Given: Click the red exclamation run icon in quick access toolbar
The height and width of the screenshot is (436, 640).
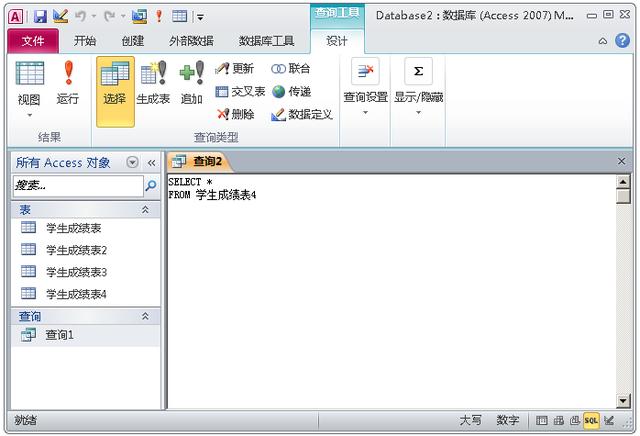Looking at the screenshot, I should [159, 16].
